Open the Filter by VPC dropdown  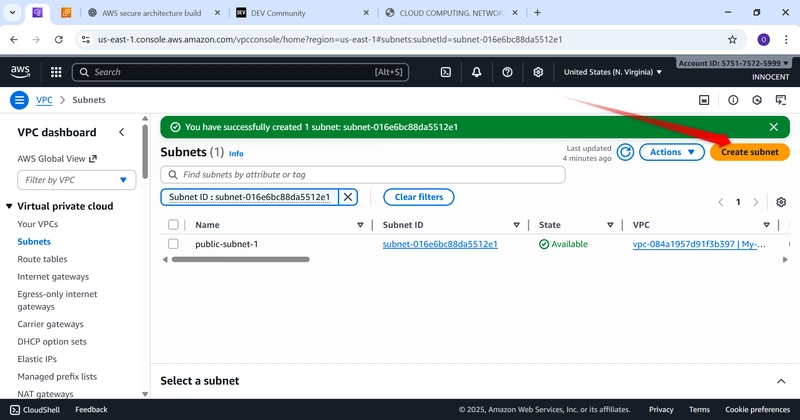[x=77, y=180]
